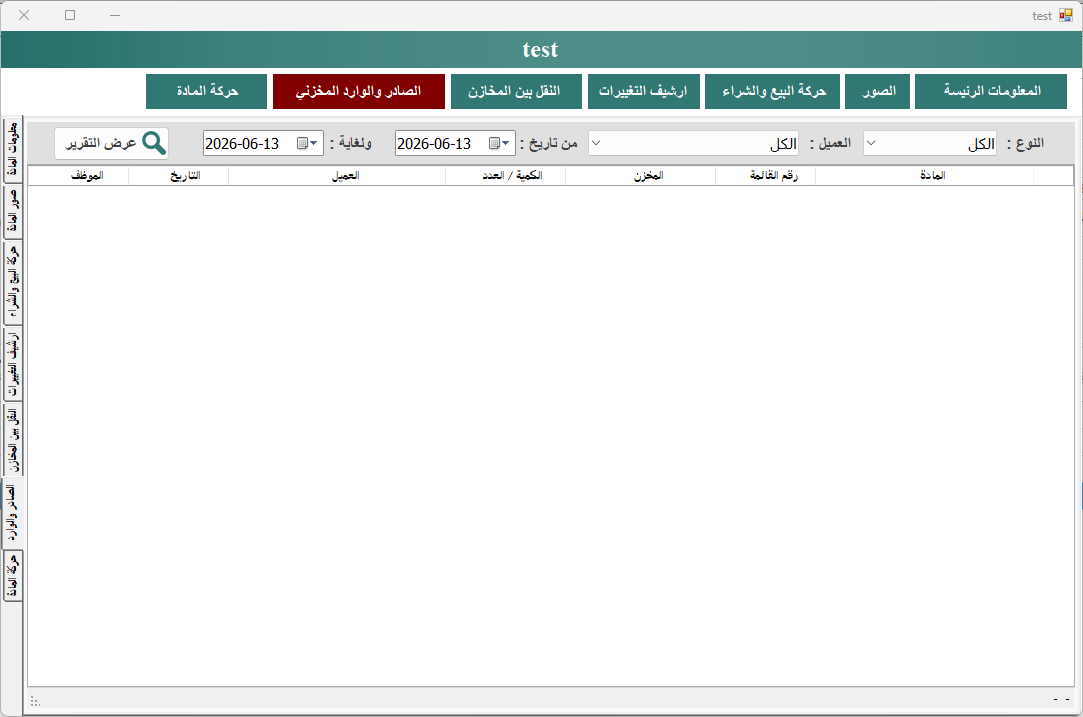Open حركة المادة section button
Viewport: 1083px width, 717px height.
pyautogui.click(x=207, y=91)
